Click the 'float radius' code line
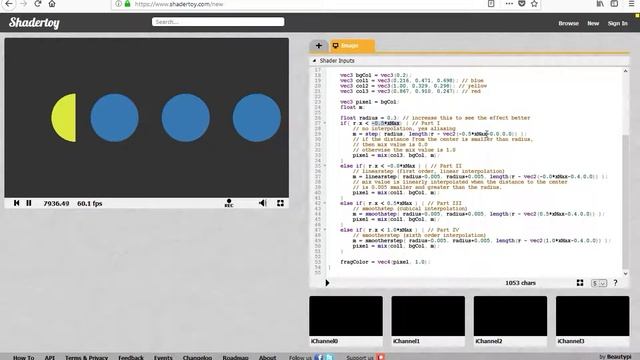The width and height of the screenshot is (640, 360). point(435,118)
